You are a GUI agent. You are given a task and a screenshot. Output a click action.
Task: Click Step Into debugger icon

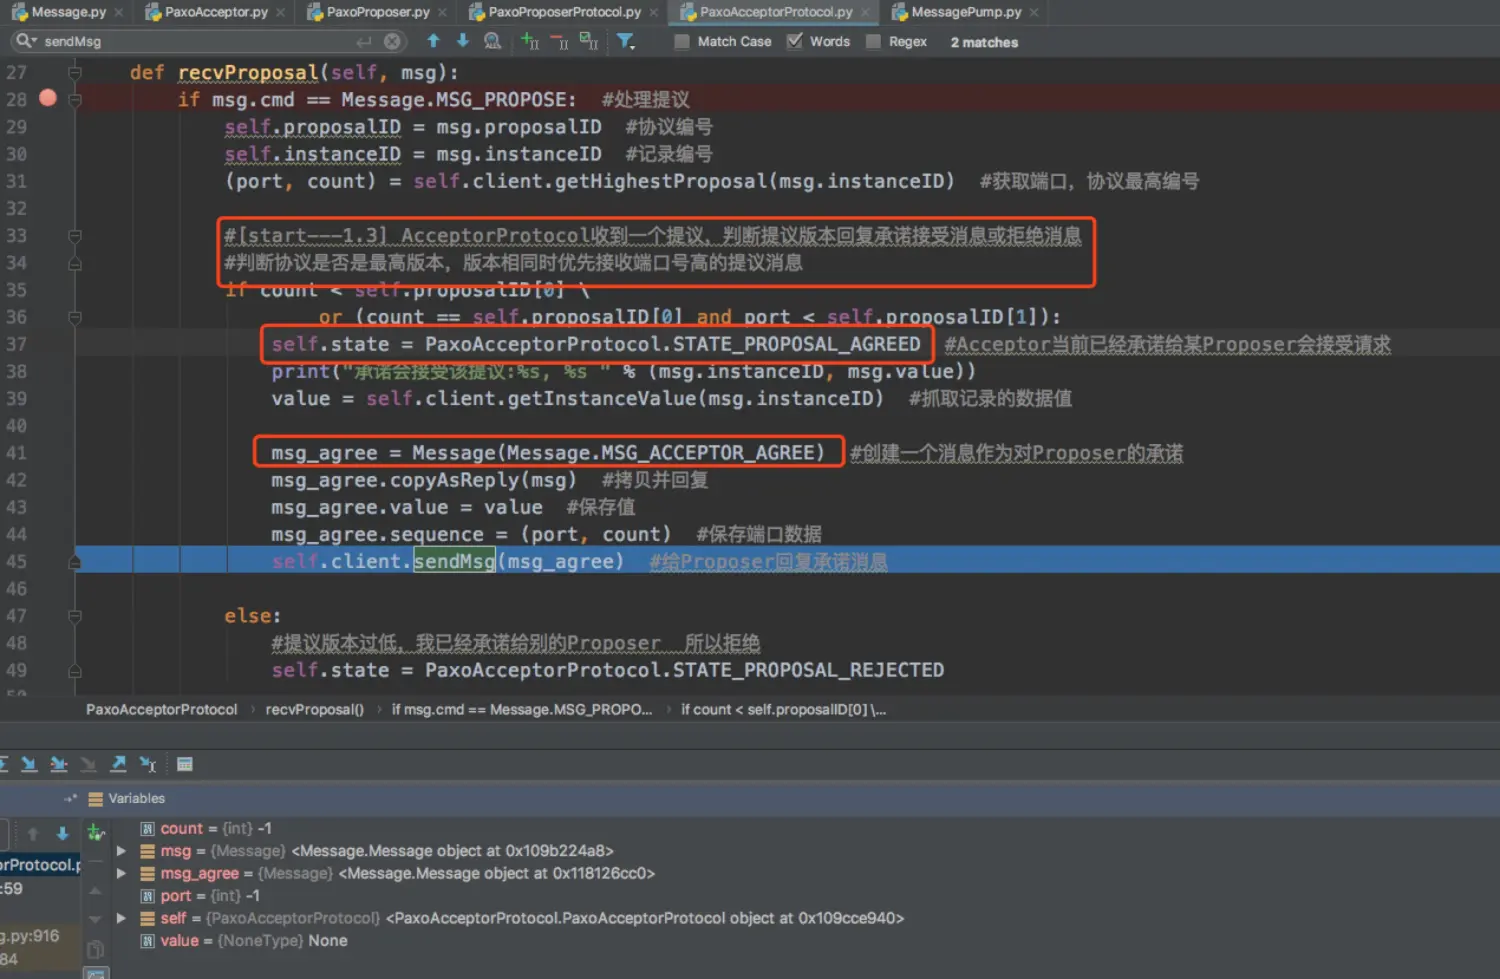pyautogui.click(x=29, y=764)
